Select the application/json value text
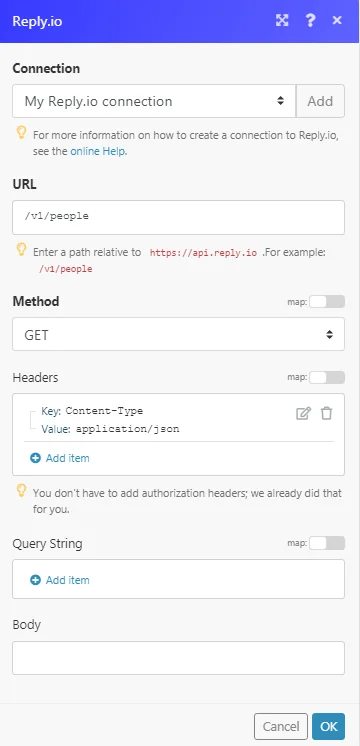The width and height of the screenshot is (360, 746). pyautogui.click(x=127, y=429)
